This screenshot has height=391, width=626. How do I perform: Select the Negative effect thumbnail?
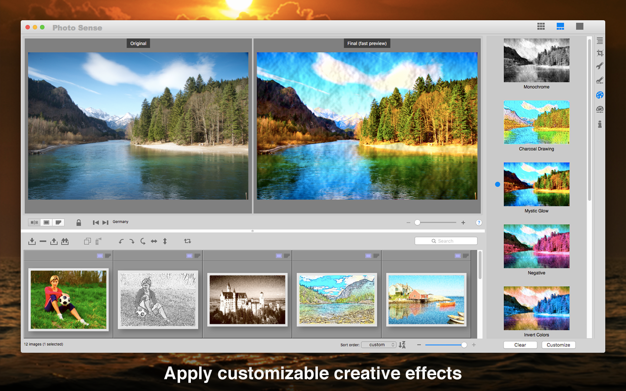[x=537, y=246]
